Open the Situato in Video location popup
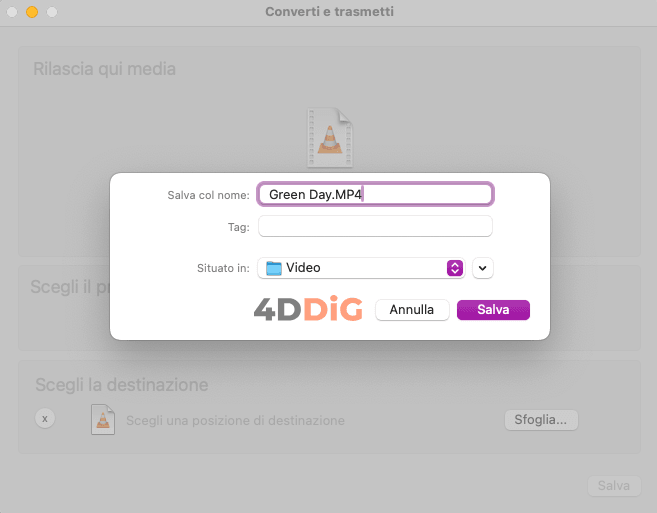This screenshot has width=657, height=513. pos(360,268)
